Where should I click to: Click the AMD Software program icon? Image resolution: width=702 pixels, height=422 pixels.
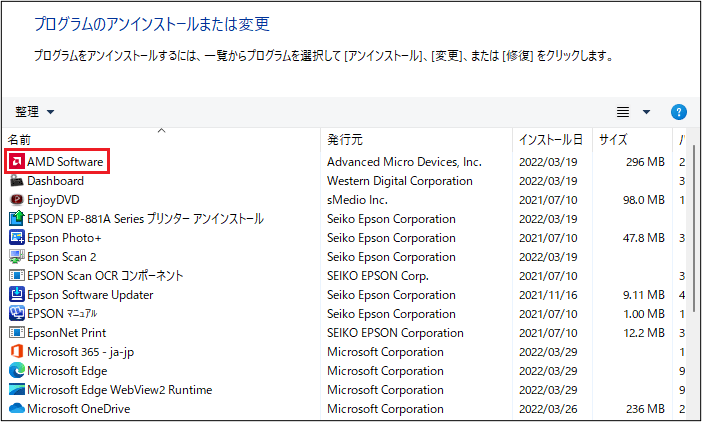point(17,162)
